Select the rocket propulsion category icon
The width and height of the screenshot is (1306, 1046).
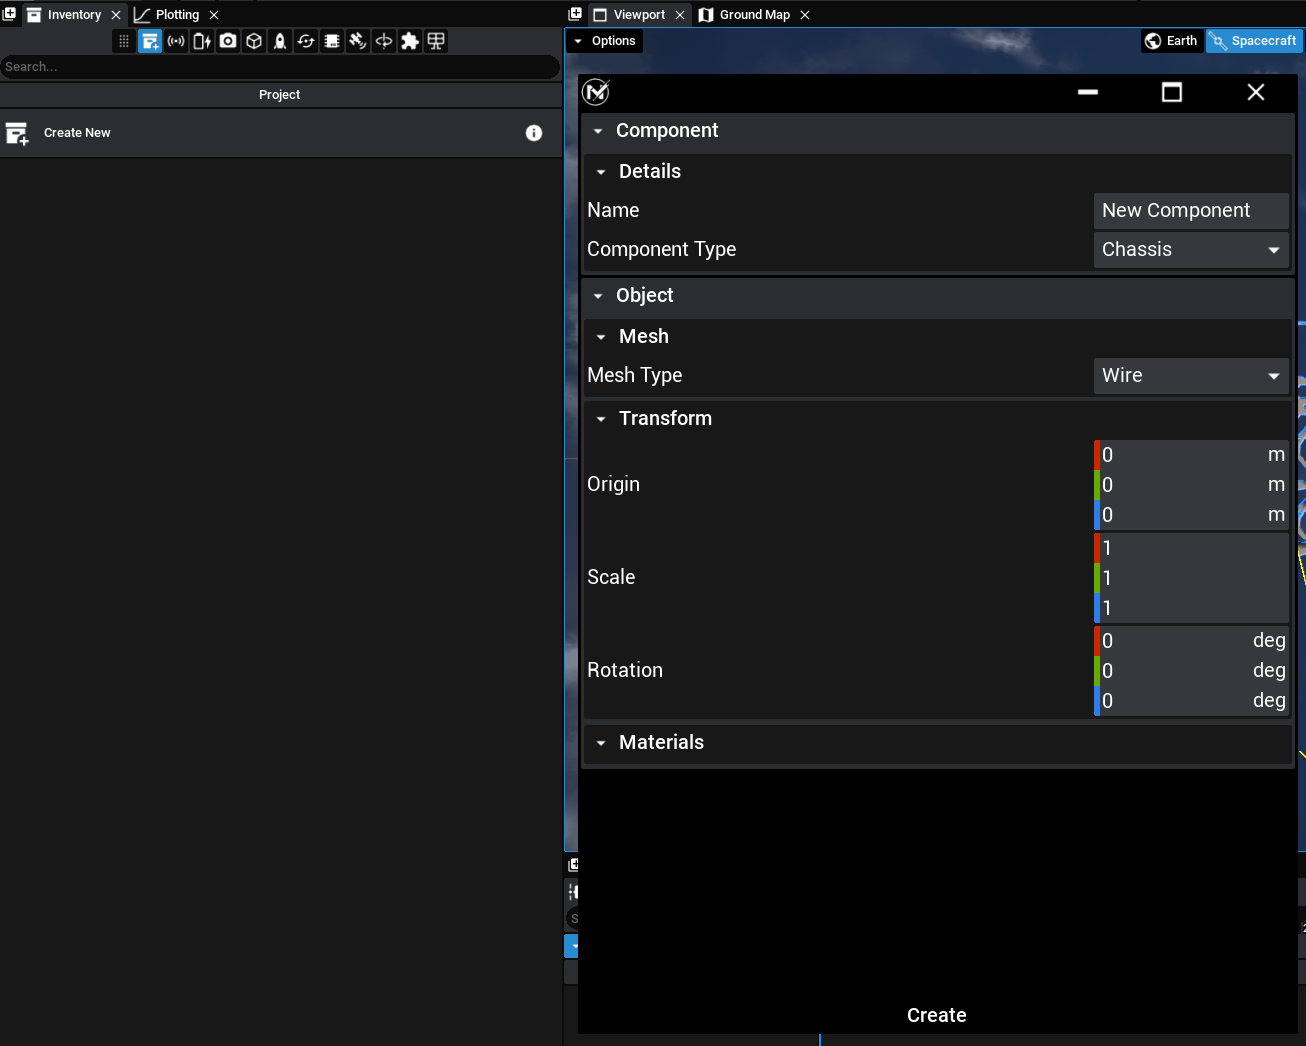(280, 41)
